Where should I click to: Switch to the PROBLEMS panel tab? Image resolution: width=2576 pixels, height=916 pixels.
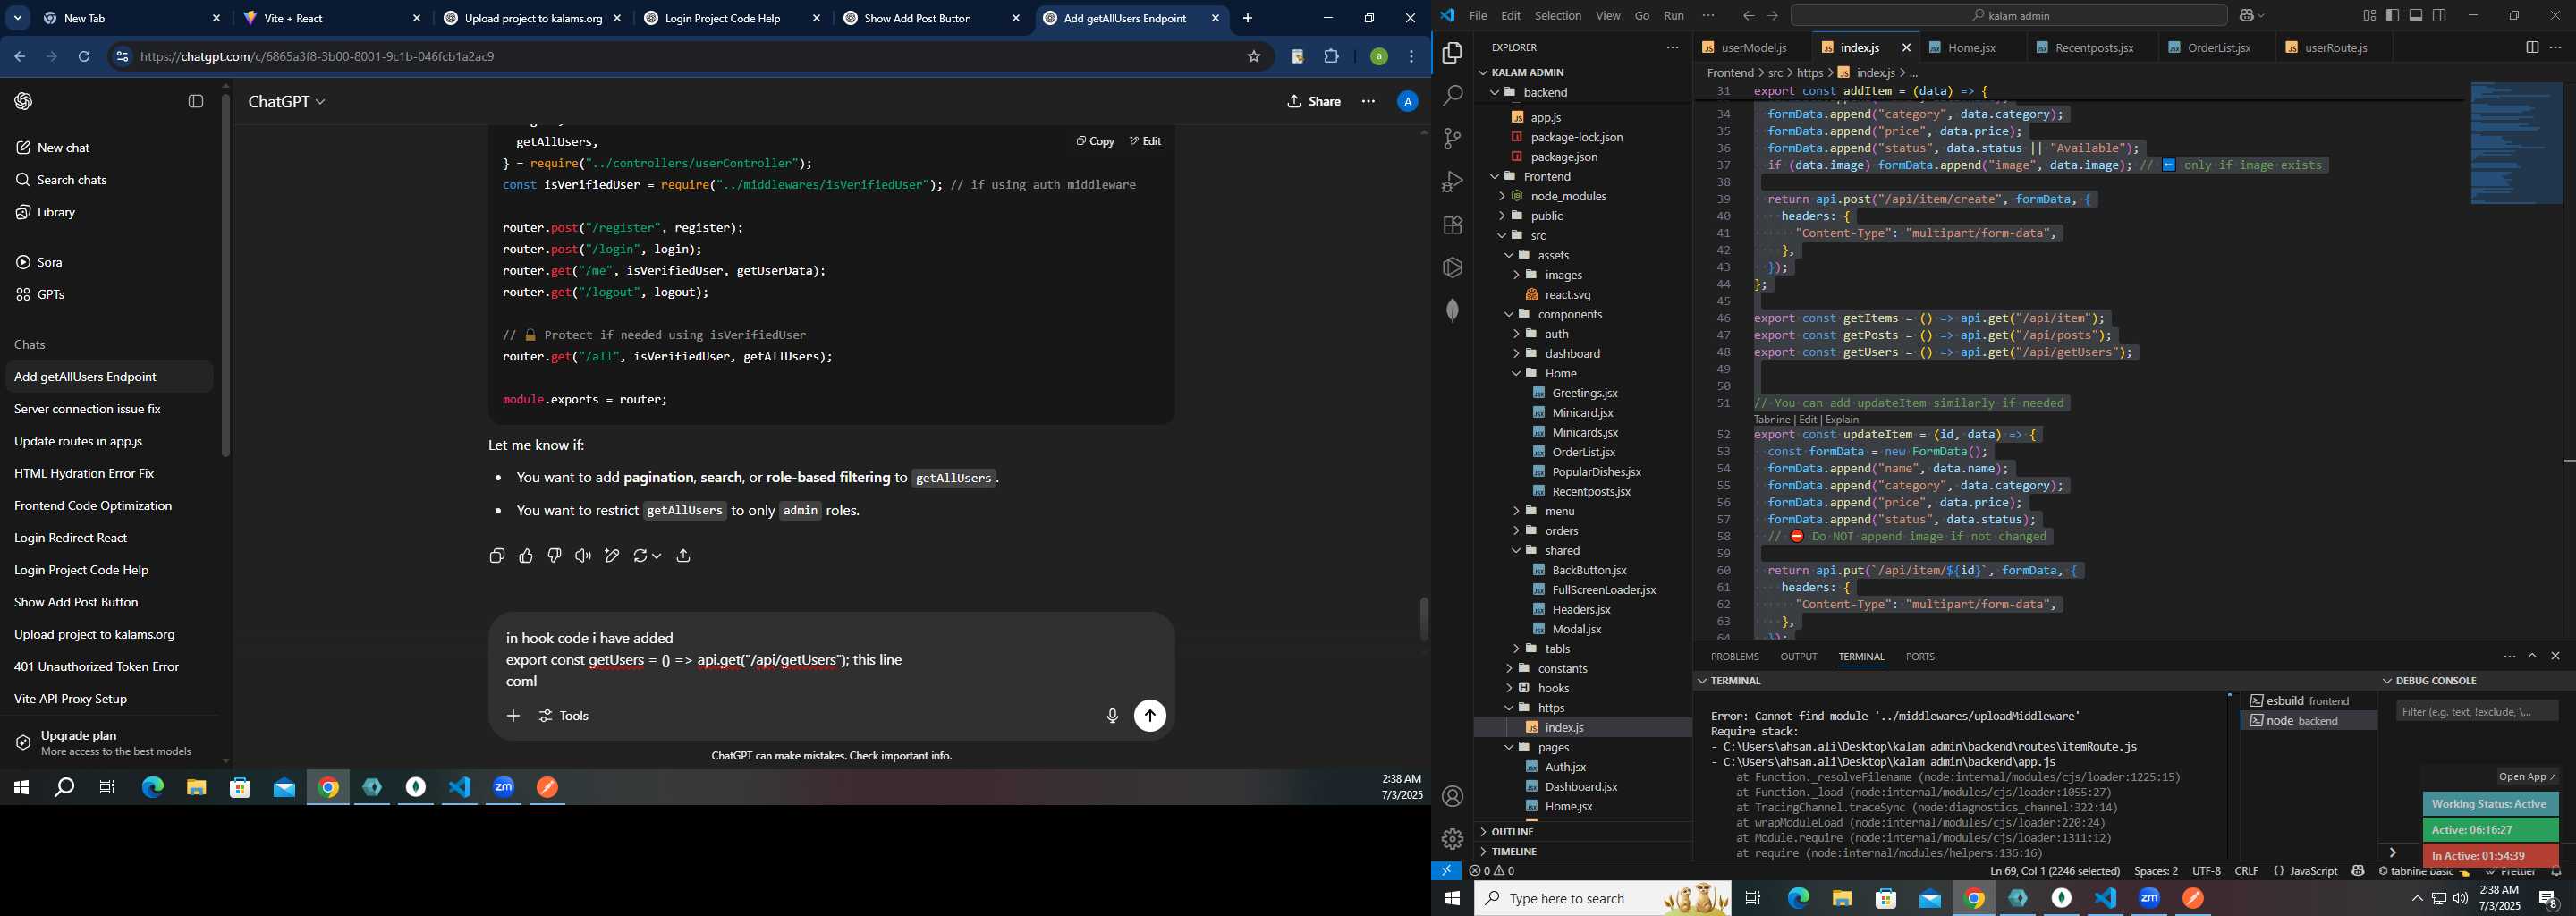click(x=1734, y=657)
